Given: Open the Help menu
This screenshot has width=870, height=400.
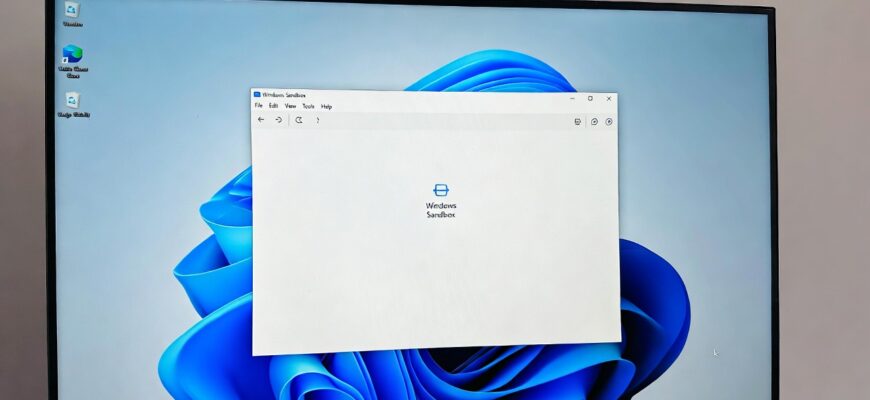Looking at the screenshot, I should [x=326, y=107].
